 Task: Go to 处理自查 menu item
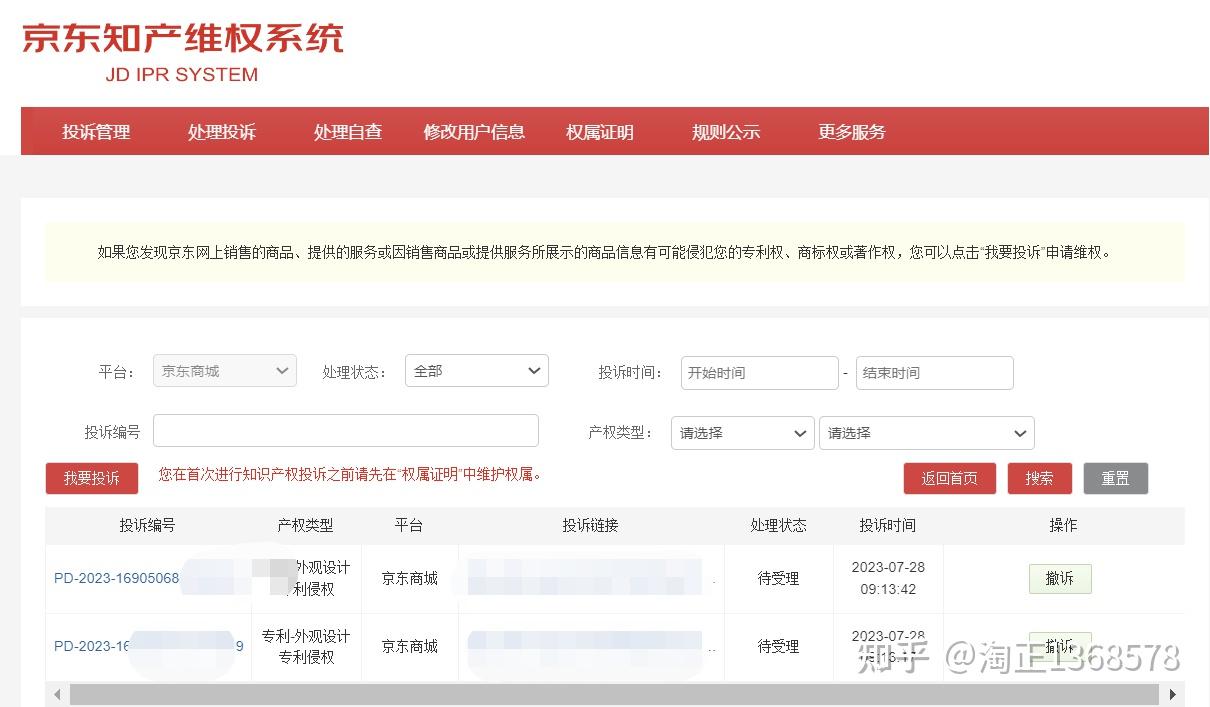pos(348,132)
